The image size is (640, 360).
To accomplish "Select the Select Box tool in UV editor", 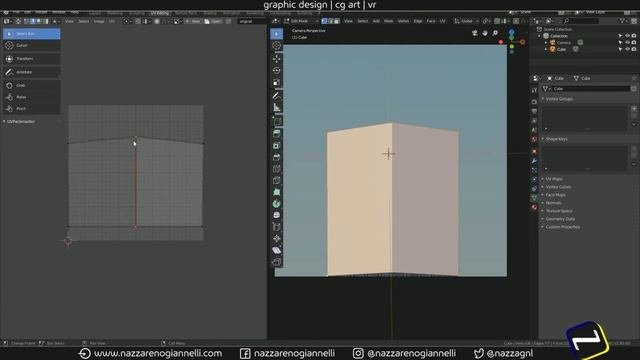I will 31,33.
